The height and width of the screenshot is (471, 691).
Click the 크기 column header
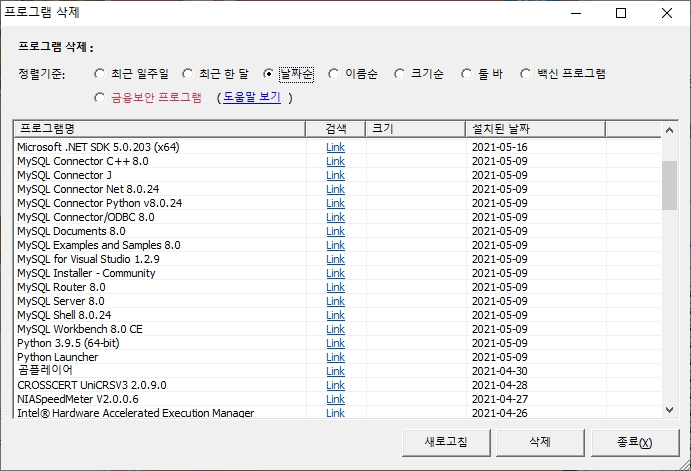[x=416, y=129]
